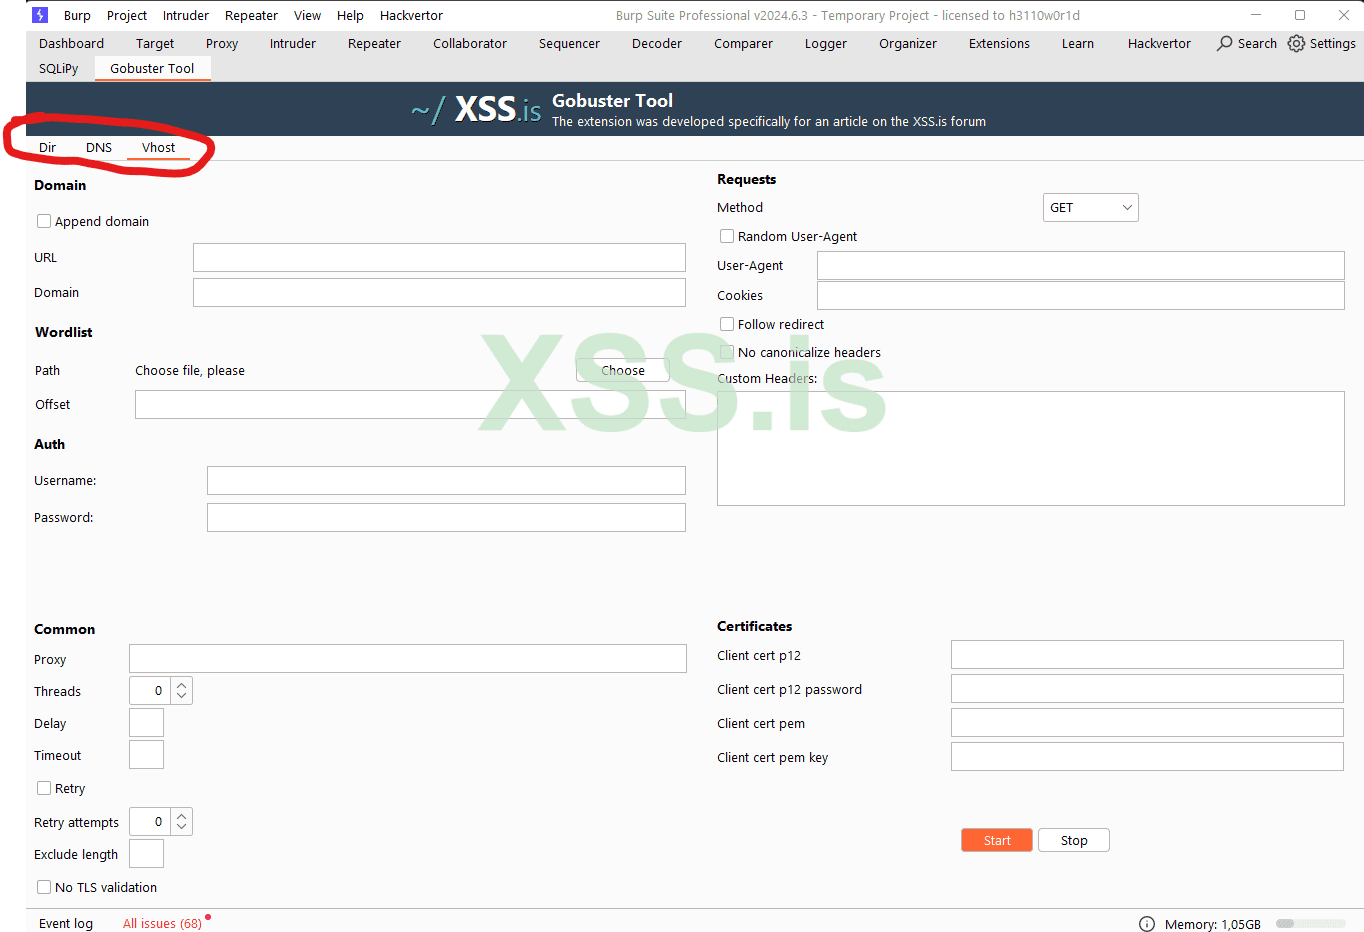The image size is (1364, 932).
Task: Click the Domain input field
Action: [x=439, y=292]
